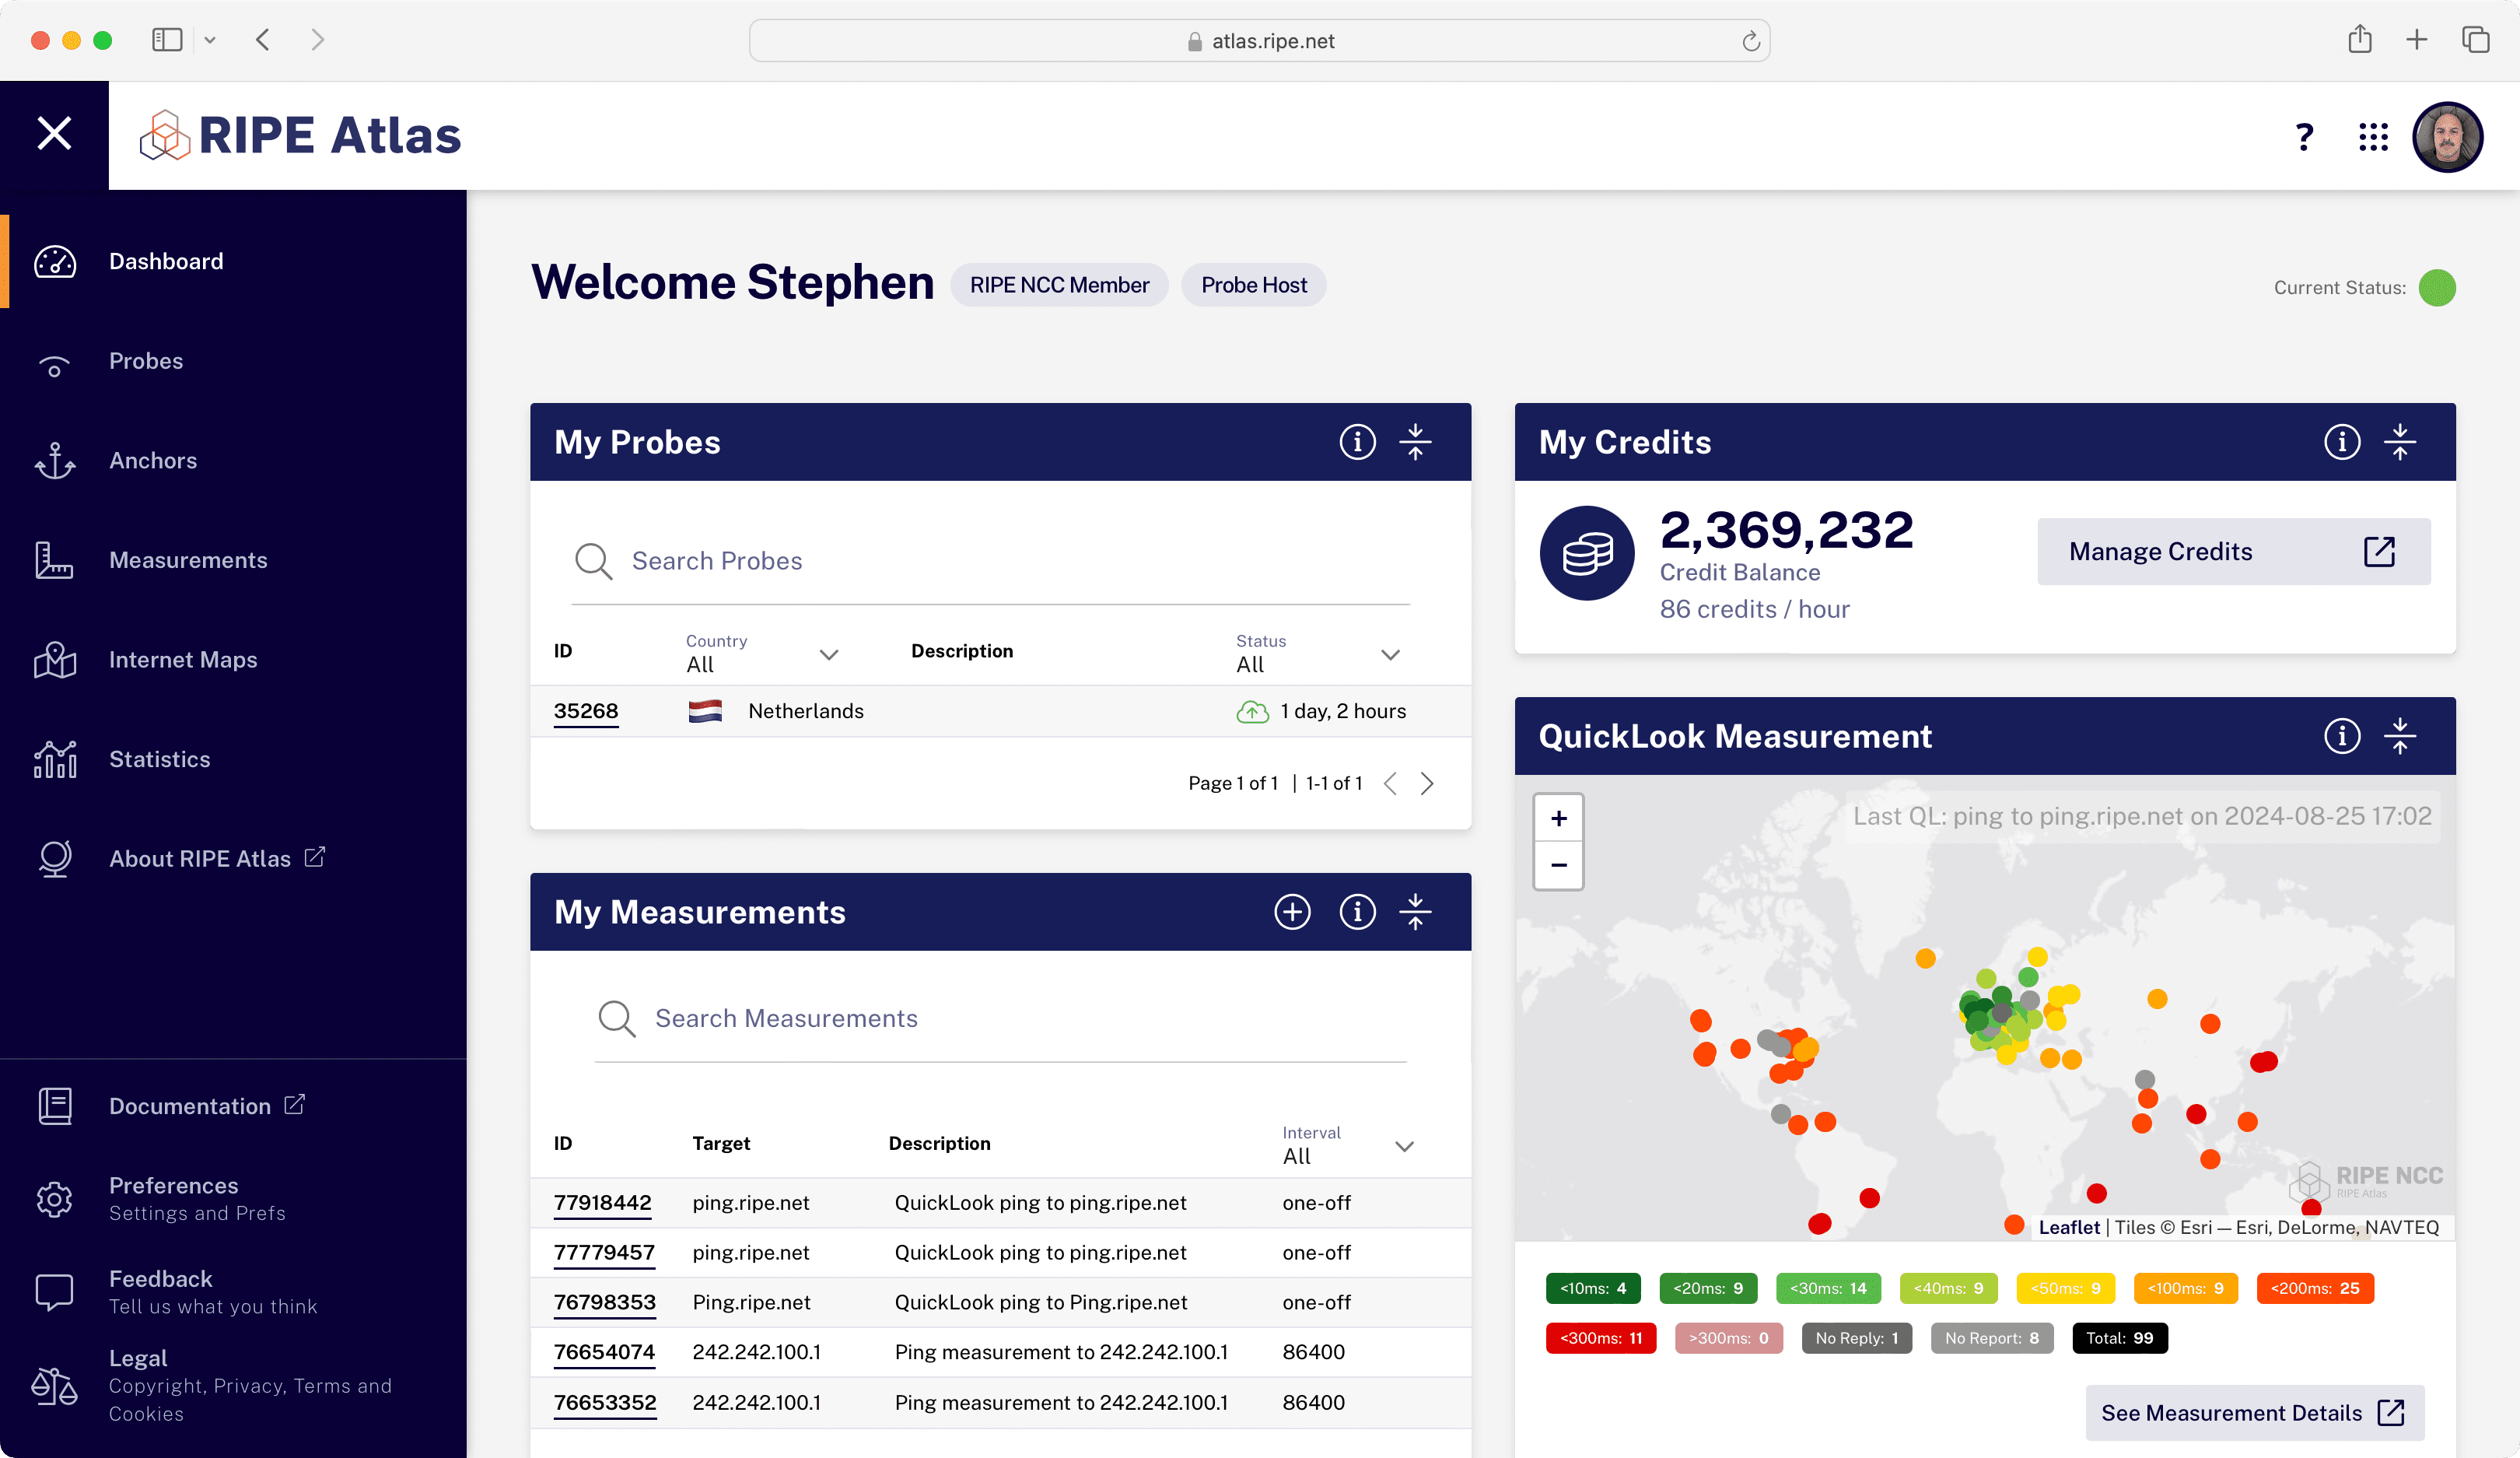Viewport: 2520px width, 1458px height.
Task: Open the apps grid icon in header
Action: click(2374, 138)
